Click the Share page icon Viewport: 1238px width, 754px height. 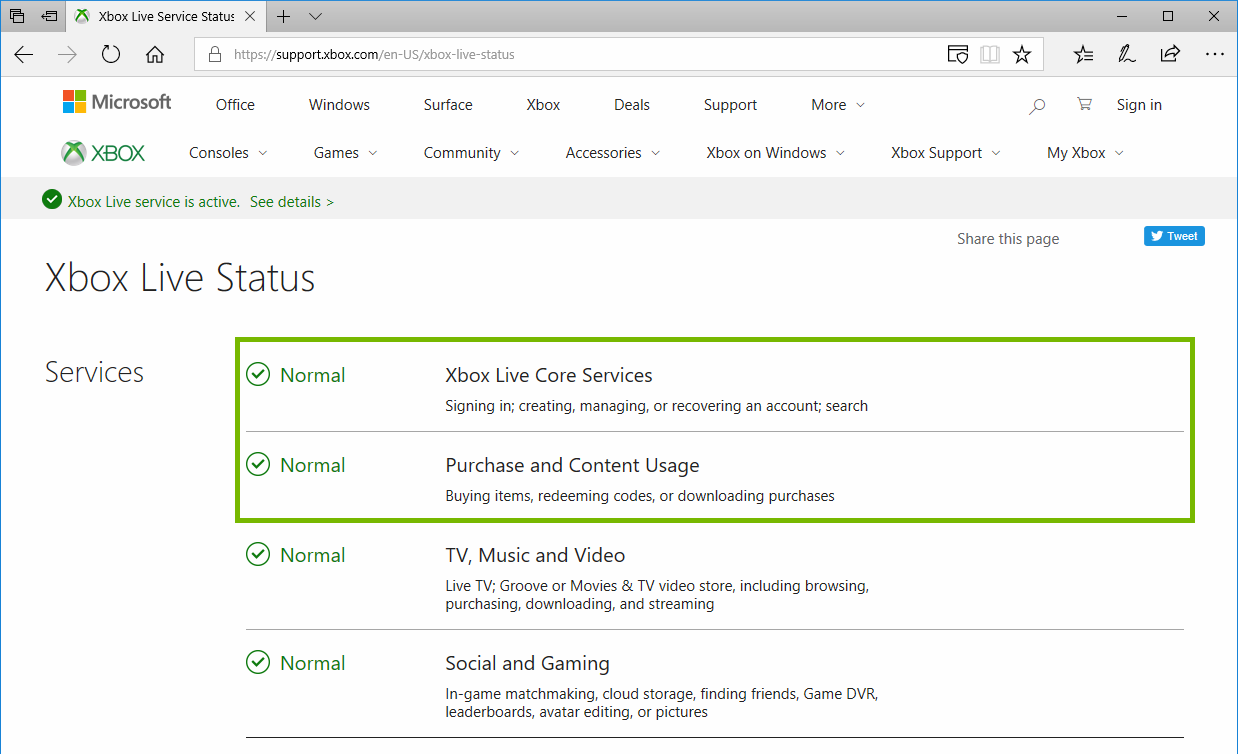click(1170, 55)
